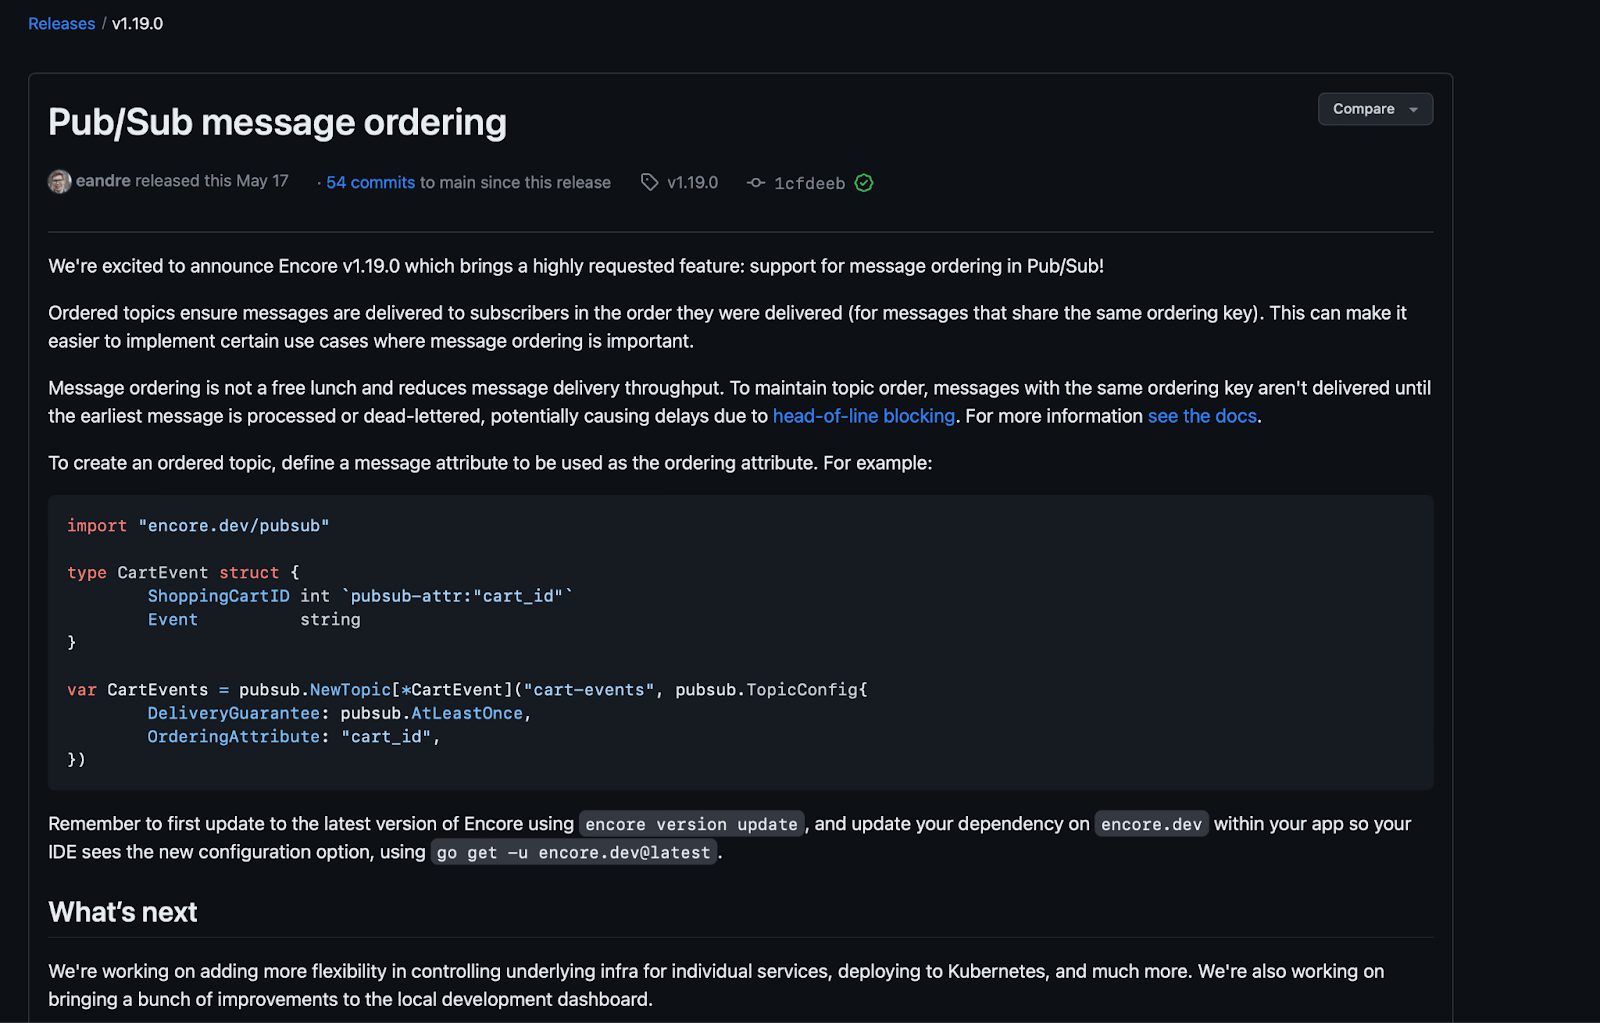Open the commit hash 1cfdeeb

coord(809,183)
